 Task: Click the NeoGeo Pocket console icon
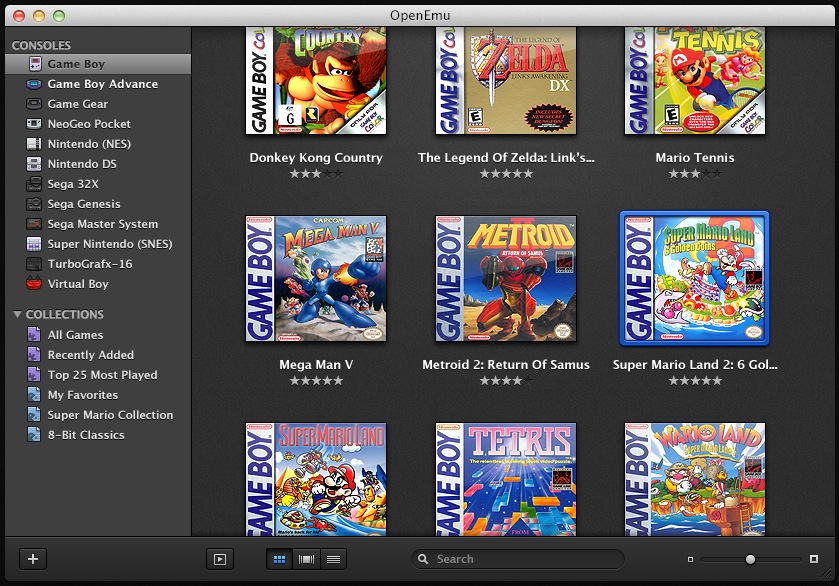tap(34, 124)
